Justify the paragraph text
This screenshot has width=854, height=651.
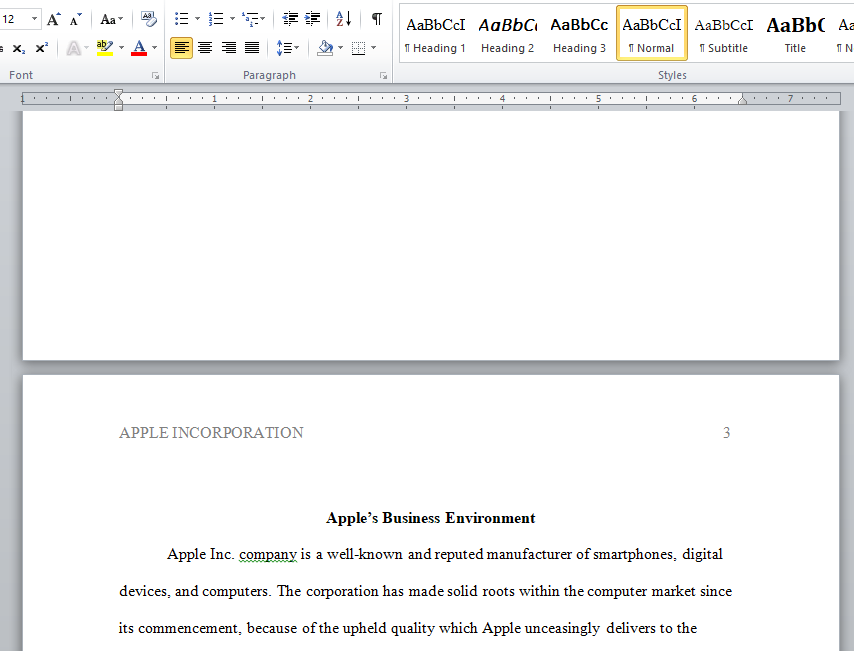coord(252,48)
